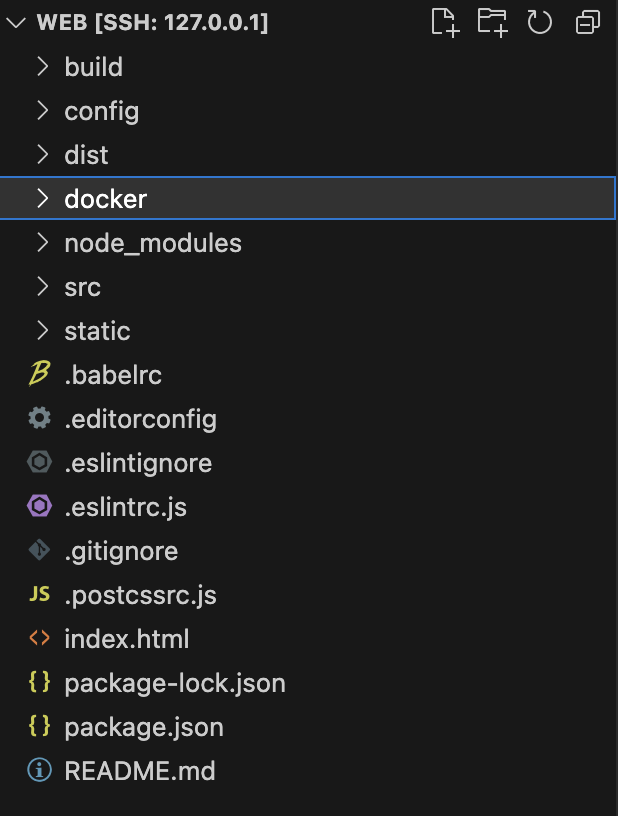Select the docker folder
Screen dimensions: 618x816
pyautogui.click(x=105, y=199)
